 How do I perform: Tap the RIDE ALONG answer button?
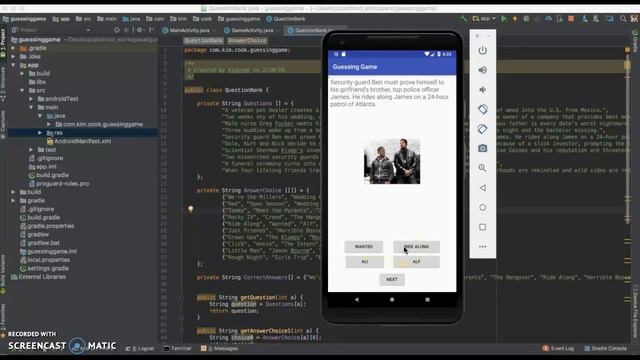416,247
